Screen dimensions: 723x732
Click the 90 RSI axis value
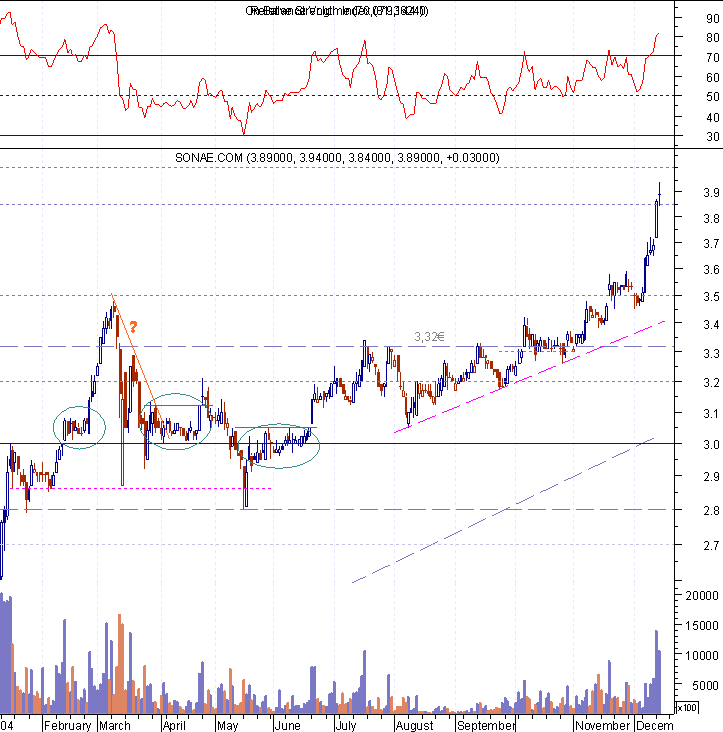coord(712,19)
